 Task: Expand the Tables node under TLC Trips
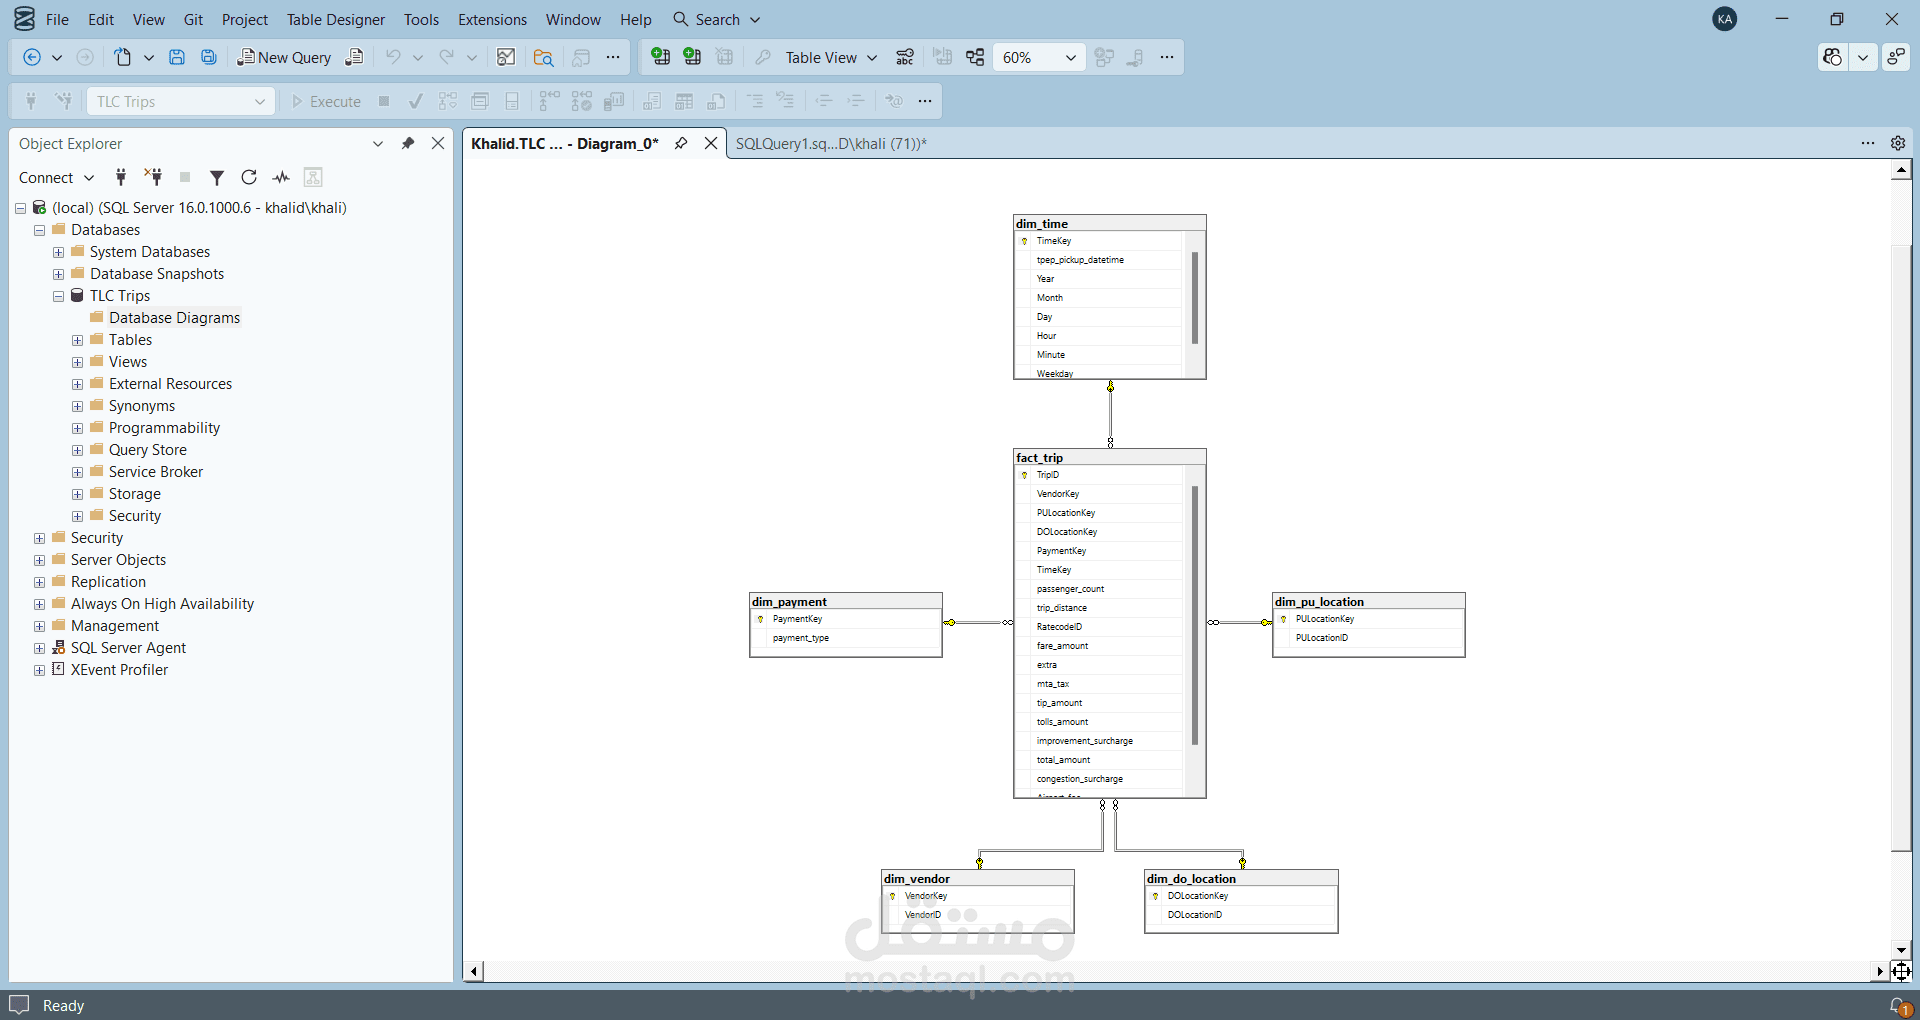[77, 340]
